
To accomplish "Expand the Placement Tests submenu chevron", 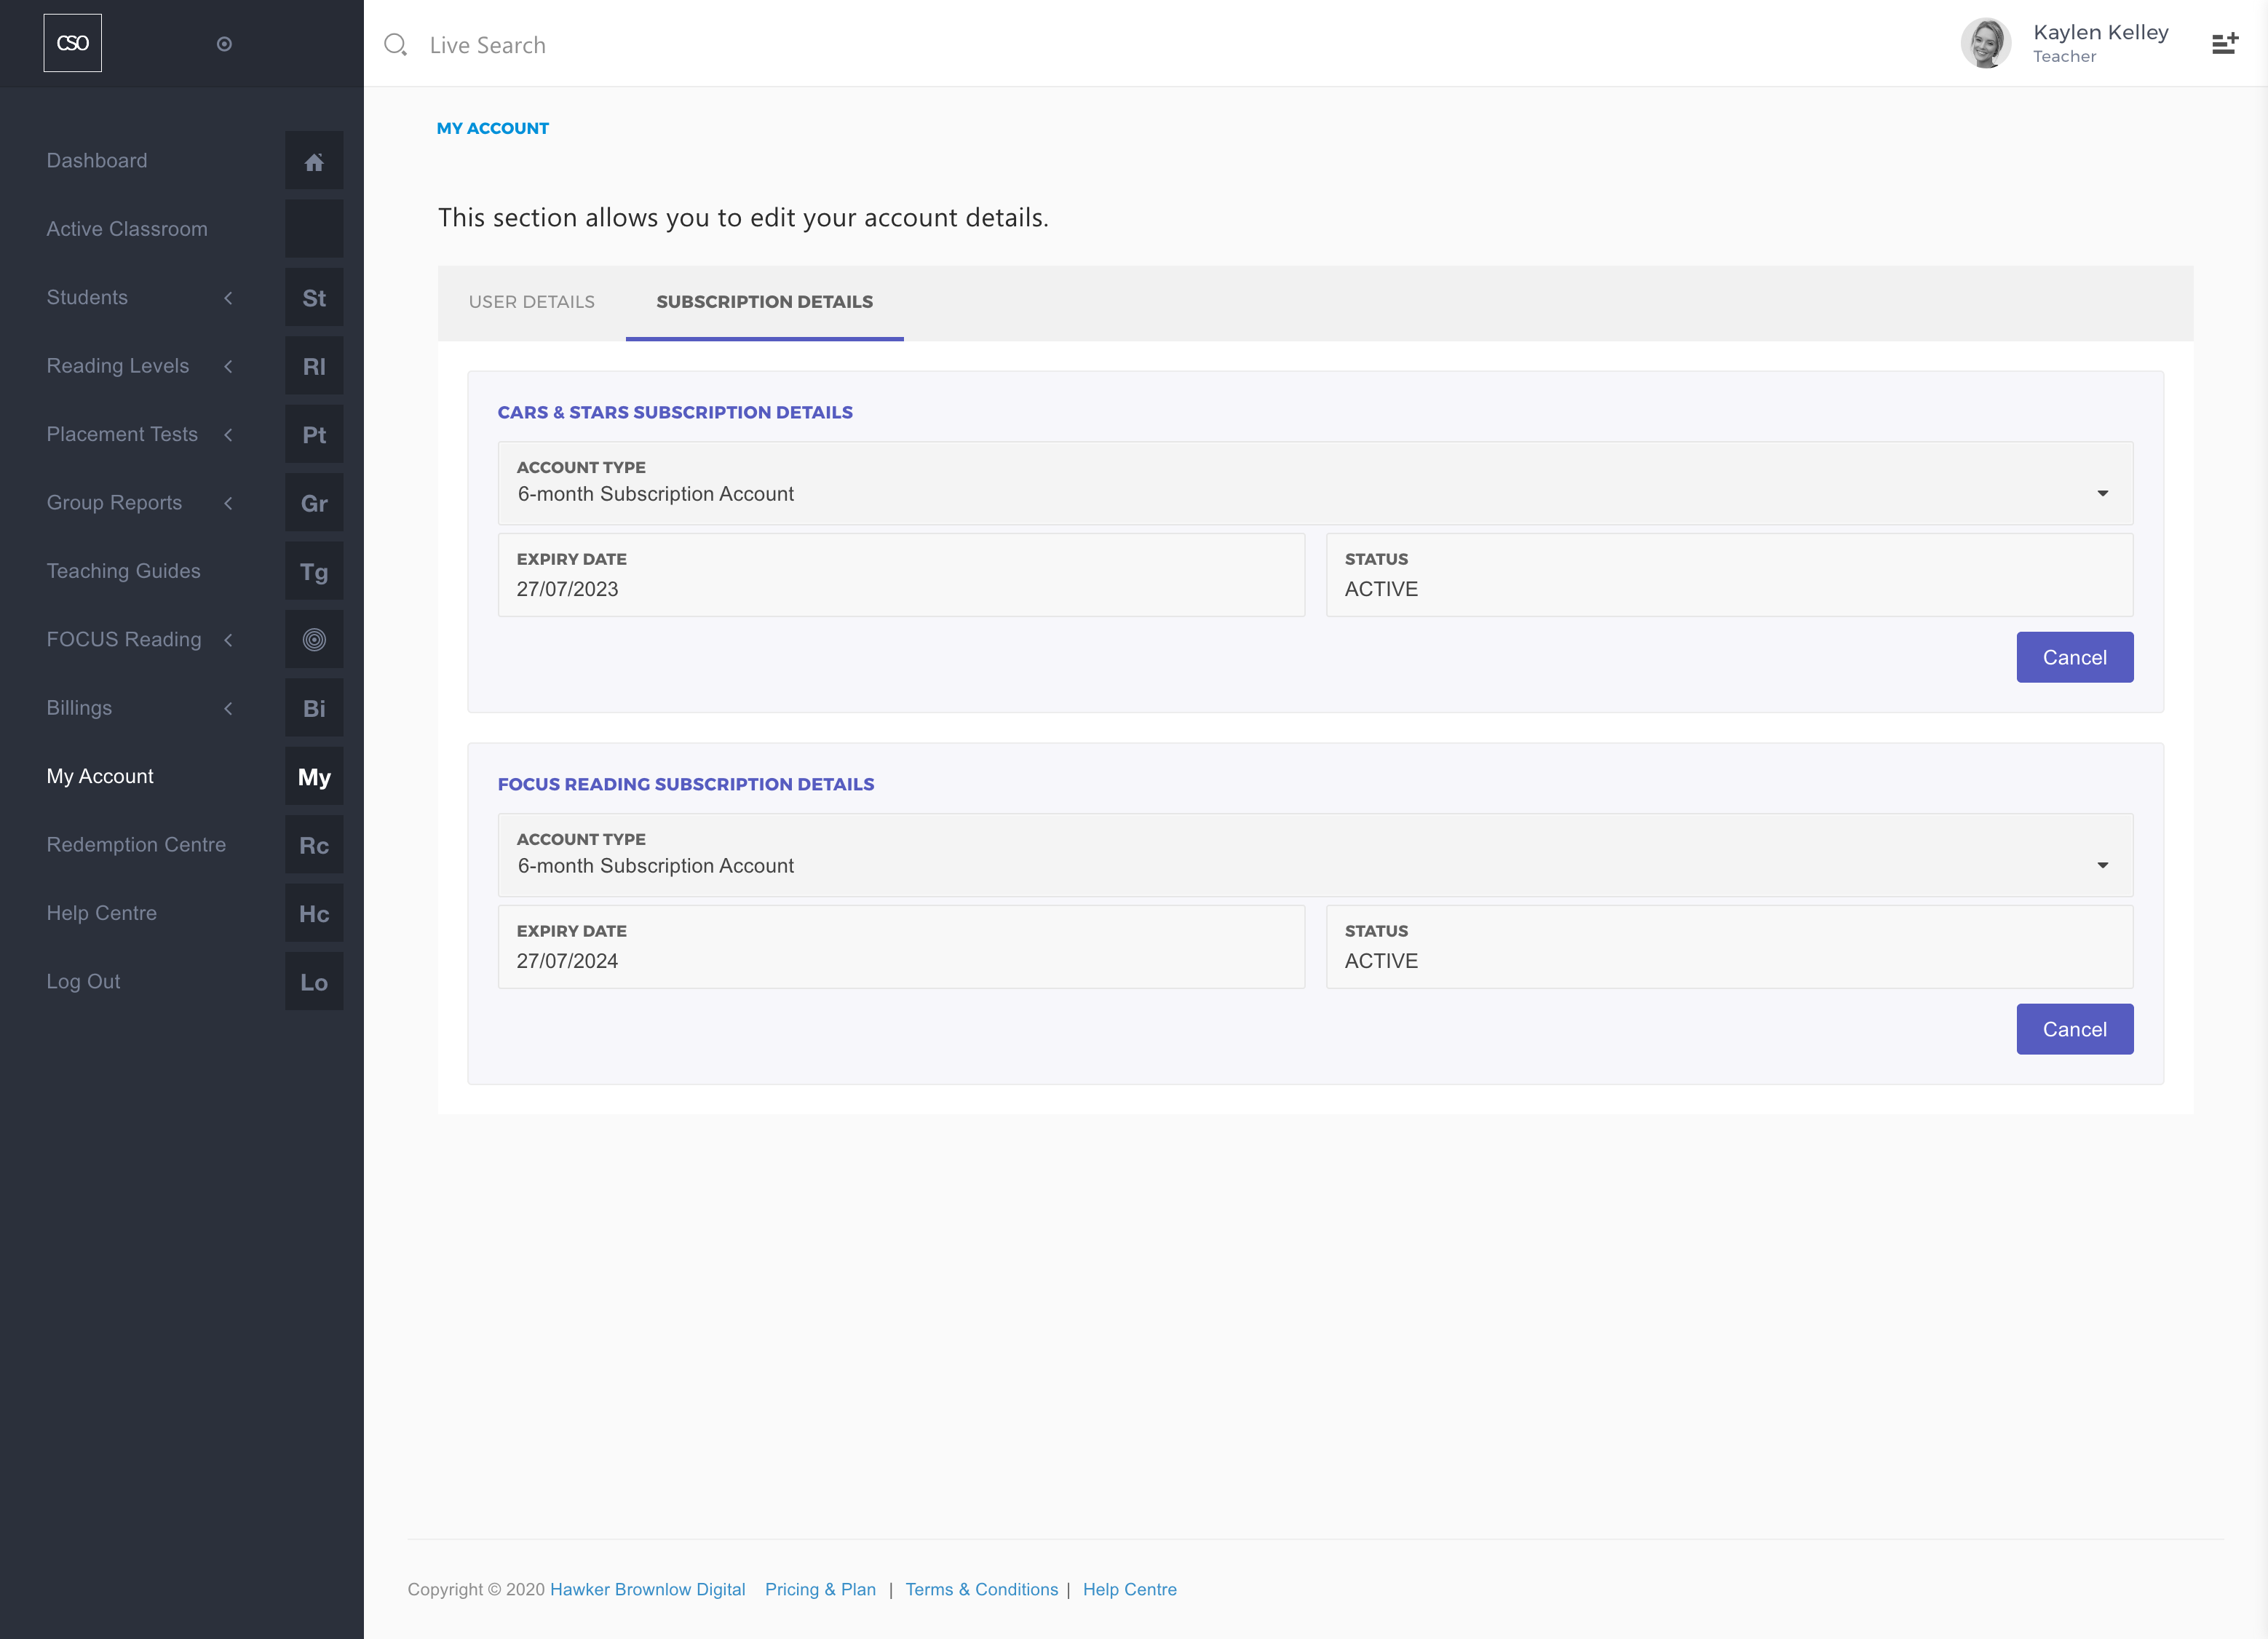I will (x=228, y=435).
